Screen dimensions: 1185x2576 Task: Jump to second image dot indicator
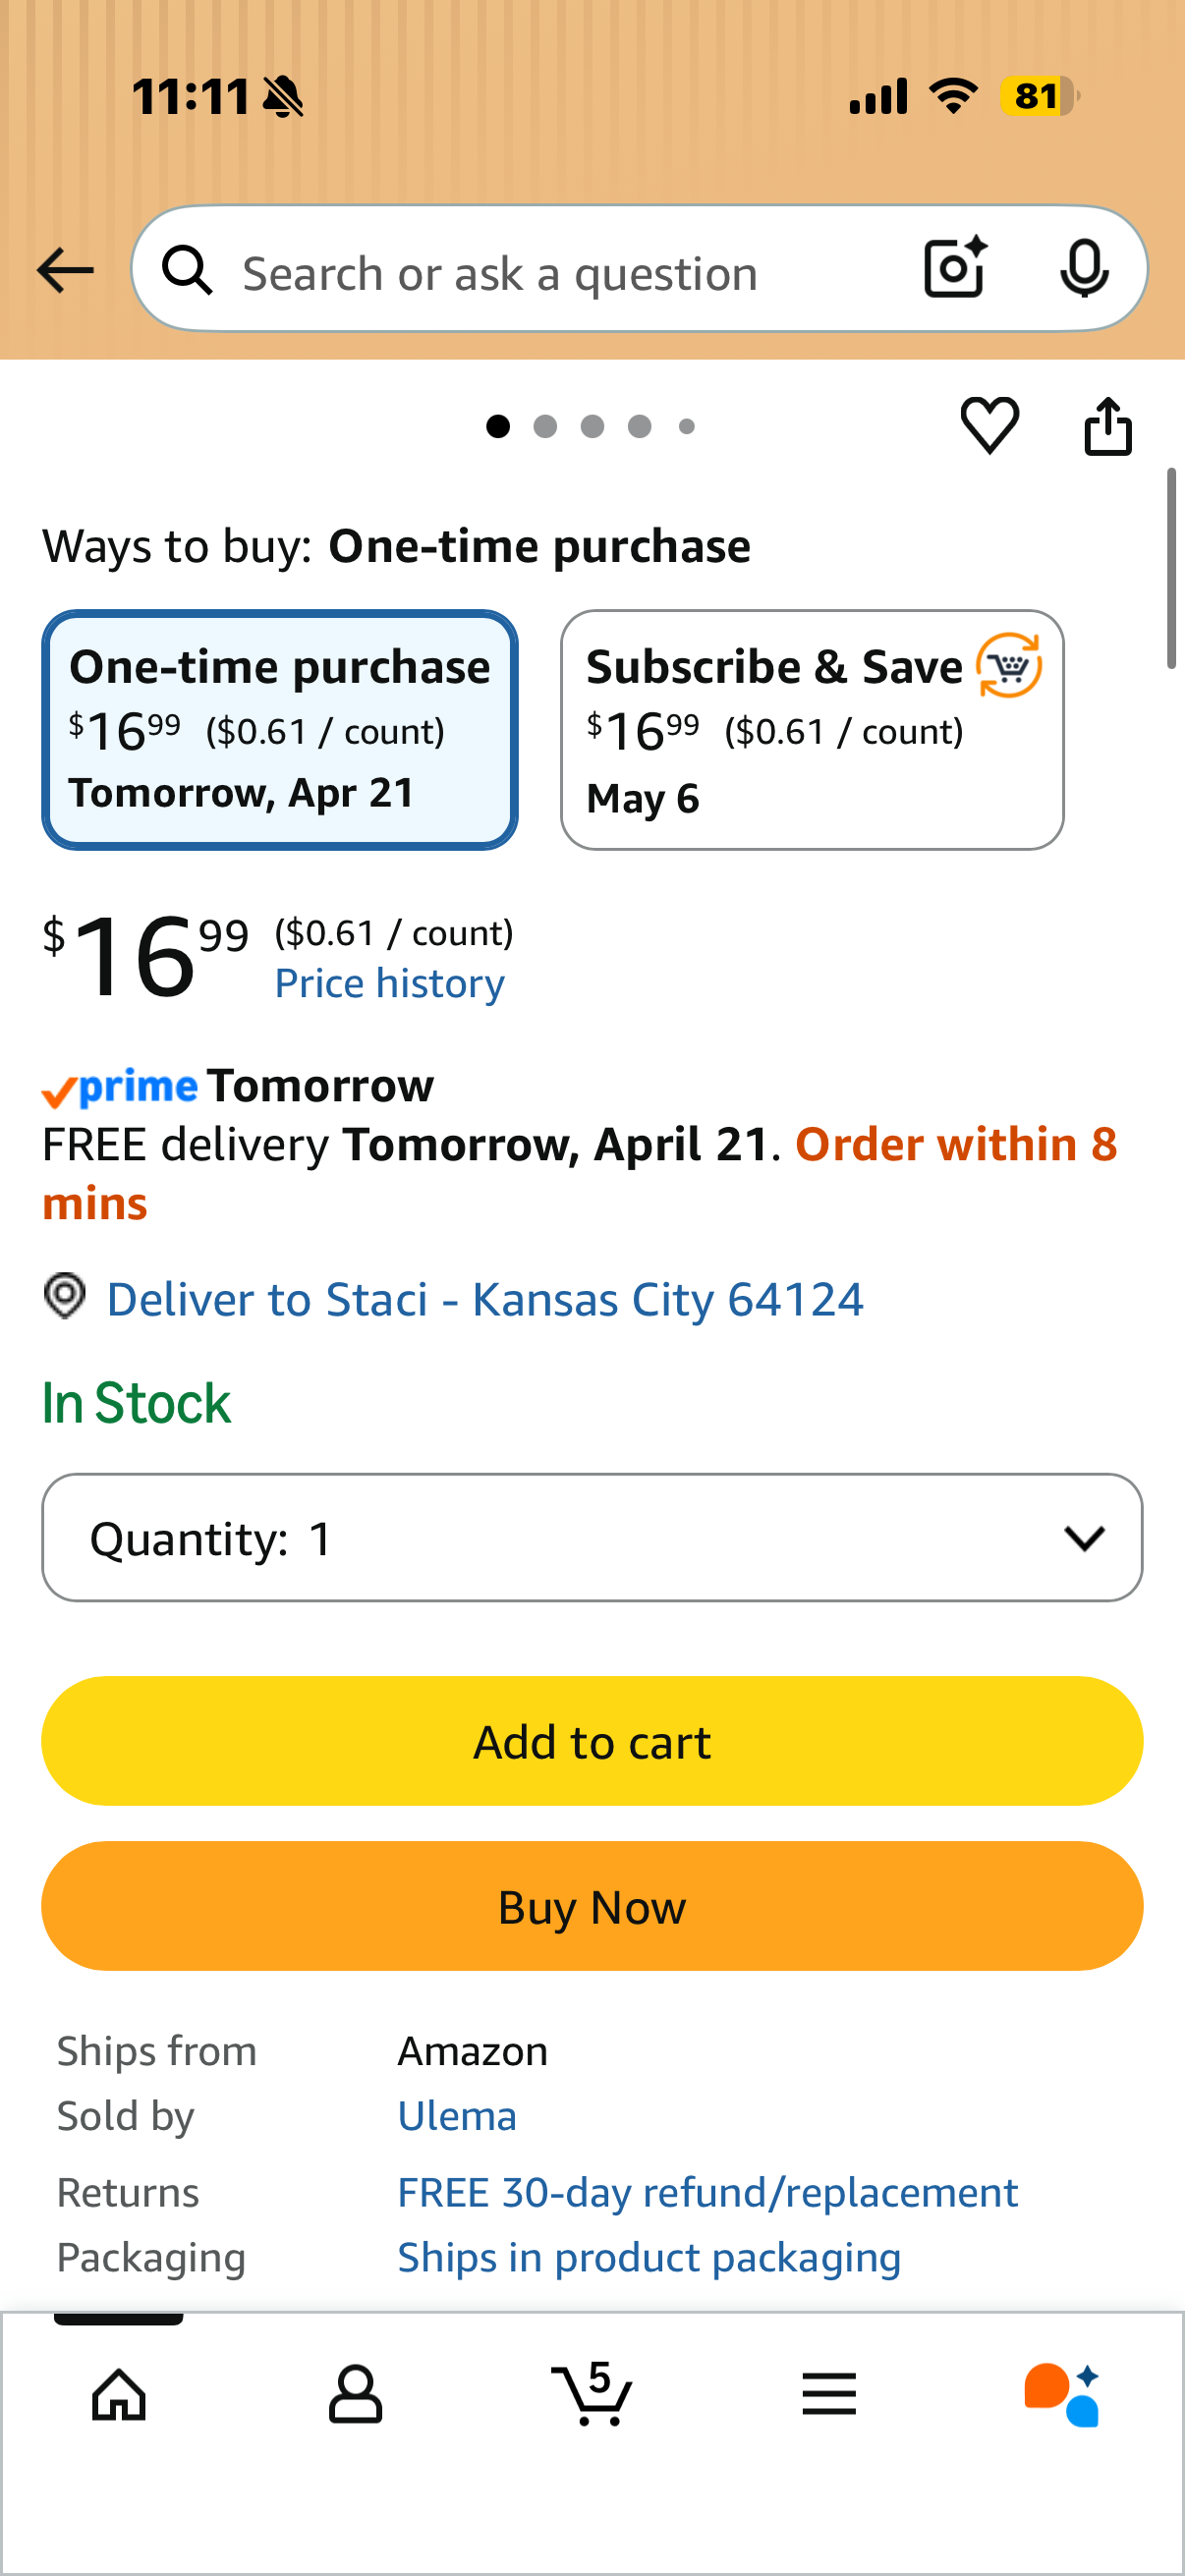(x=545, y=427)
